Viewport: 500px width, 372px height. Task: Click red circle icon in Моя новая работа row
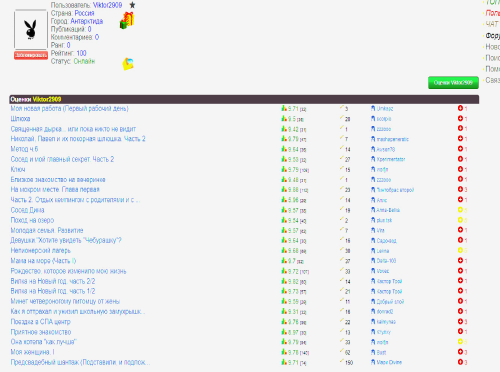point(460,108)
